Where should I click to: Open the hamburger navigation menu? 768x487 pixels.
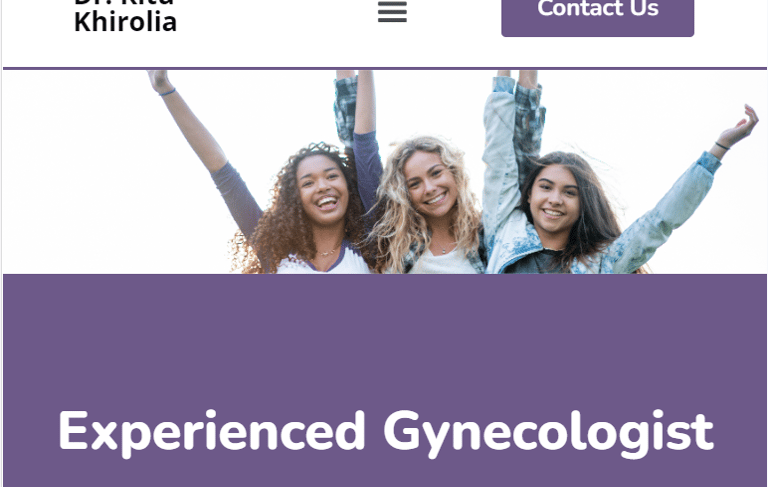point(392,12)
